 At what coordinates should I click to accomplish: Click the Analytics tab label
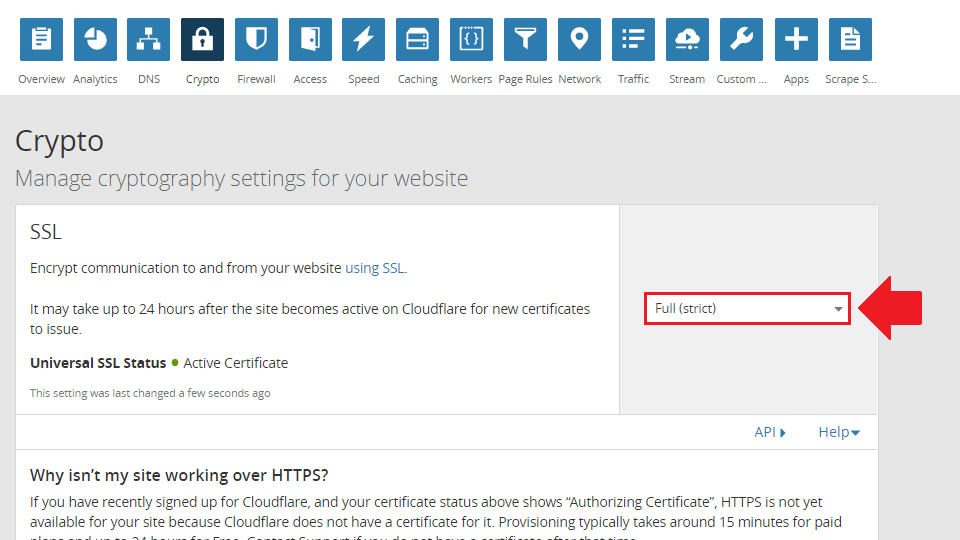(95, 79)
